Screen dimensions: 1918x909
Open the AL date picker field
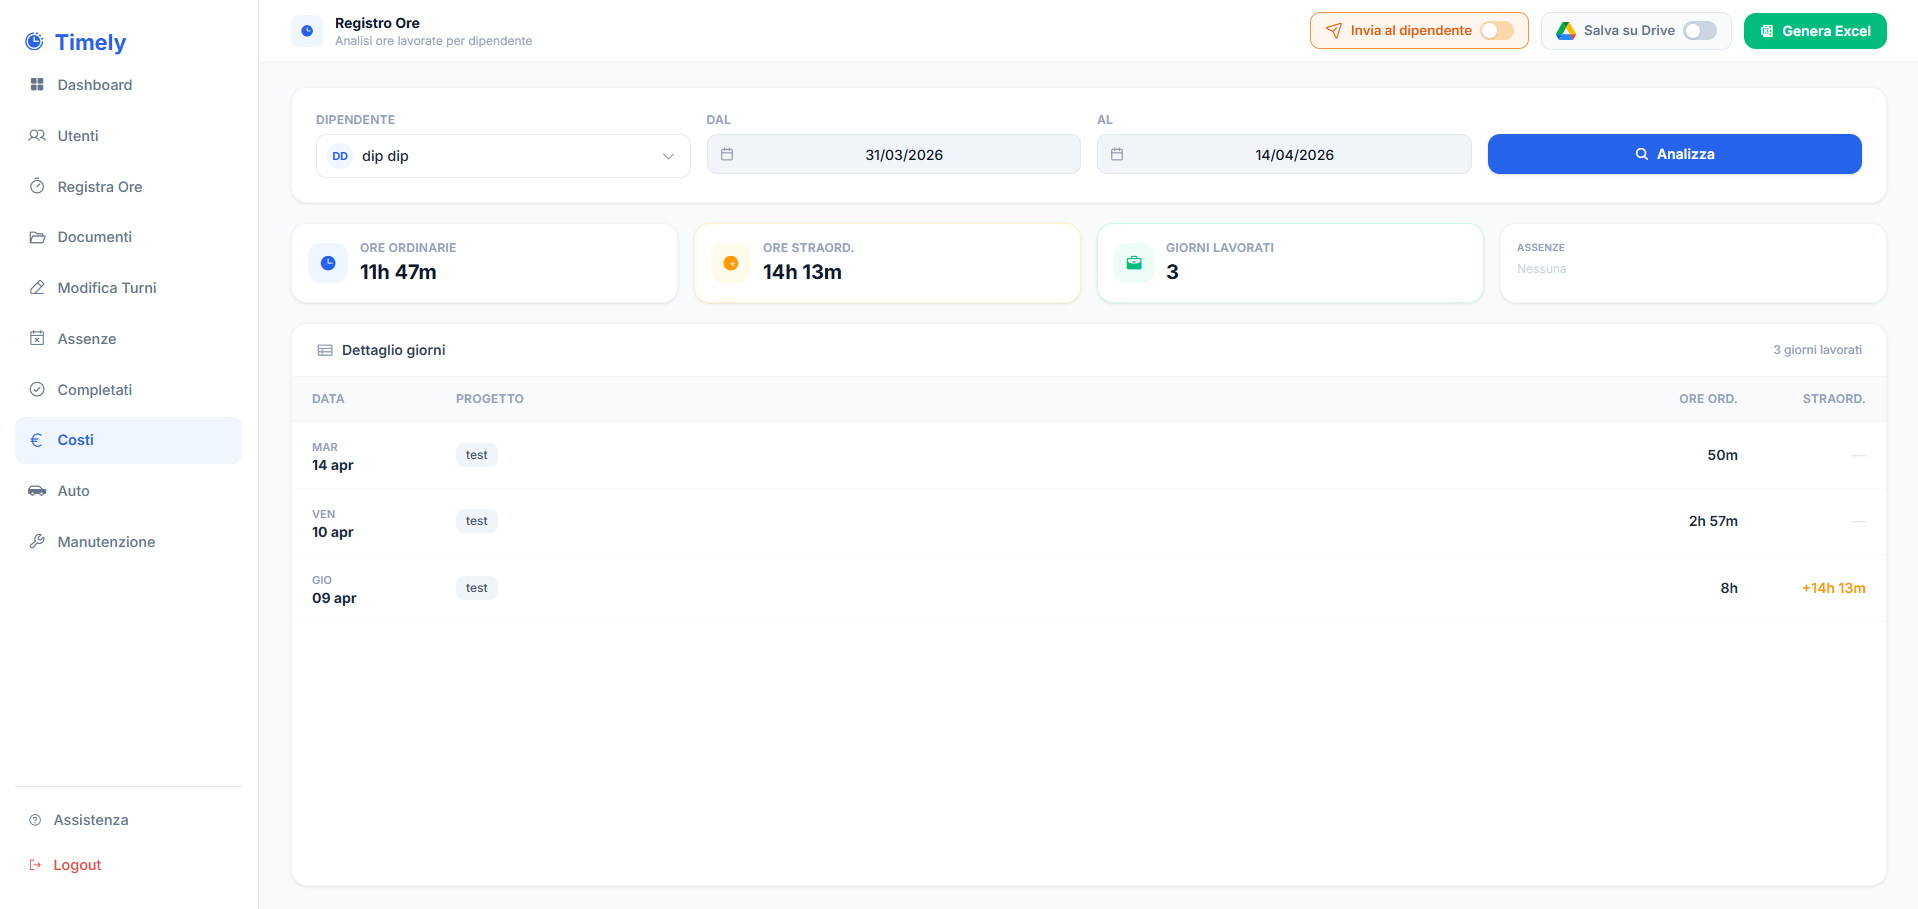pyautogui.click(x=1283, y=155)
